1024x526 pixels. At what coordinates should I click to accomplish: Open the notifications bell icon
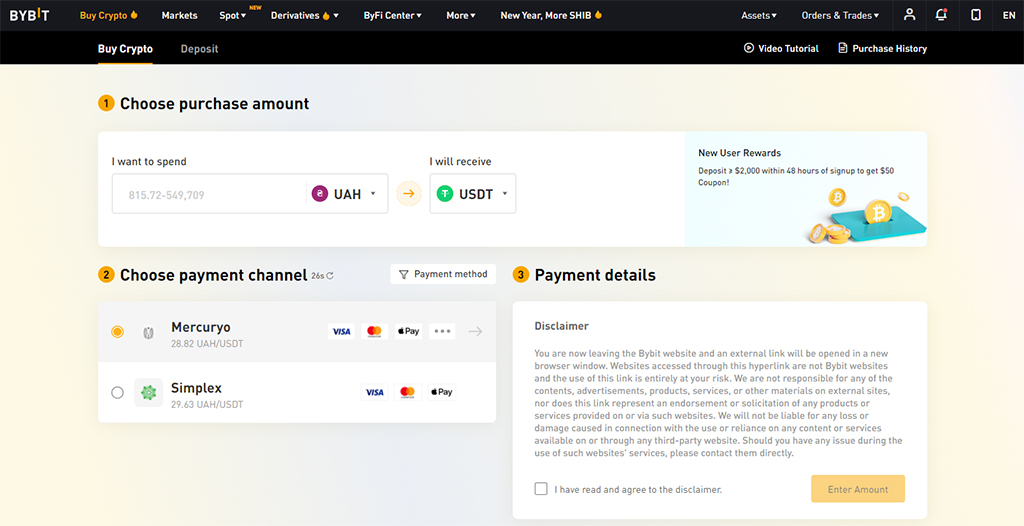tap(941, 15)
